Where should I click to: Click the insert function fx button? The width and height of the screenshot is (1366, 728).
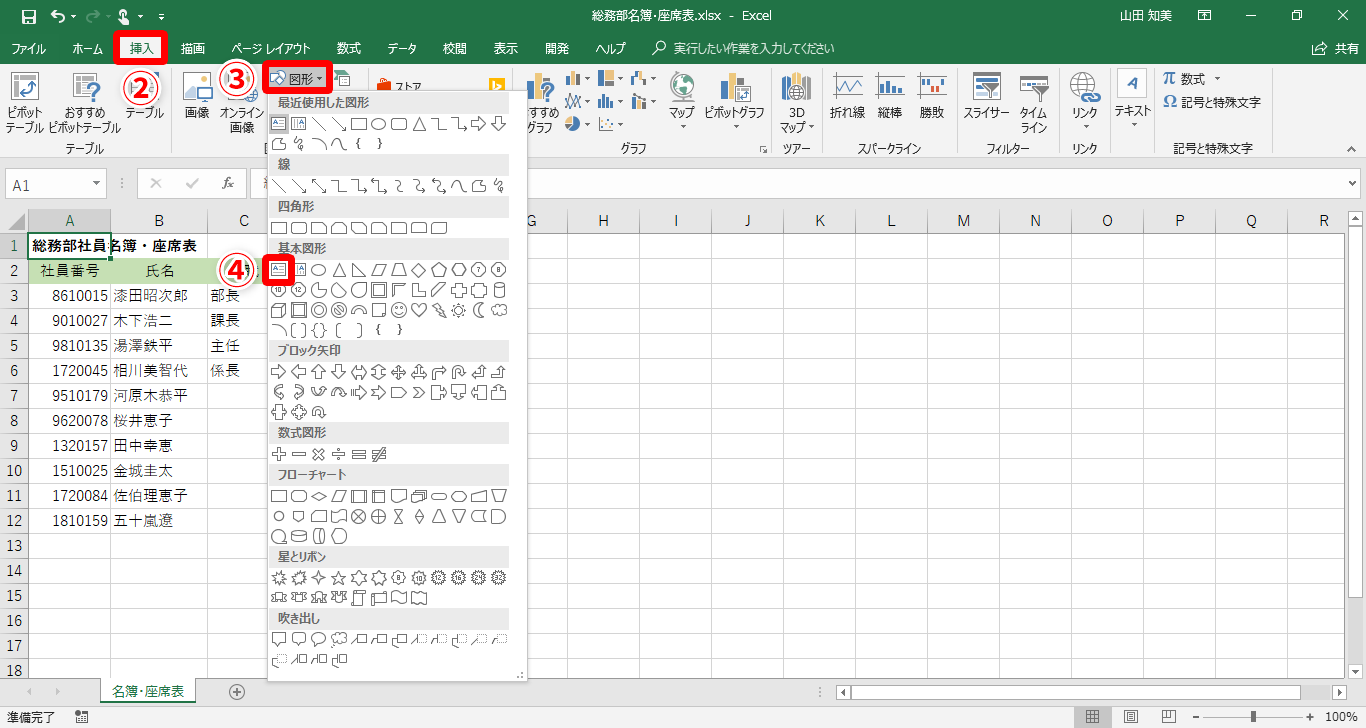click(228, 184)
